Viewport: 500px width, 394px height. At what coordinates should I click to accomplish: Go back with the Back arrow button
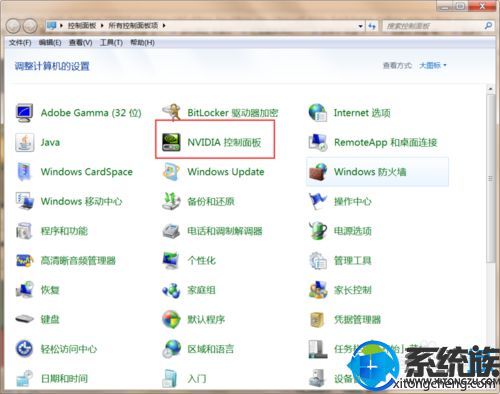coord(13,25)
